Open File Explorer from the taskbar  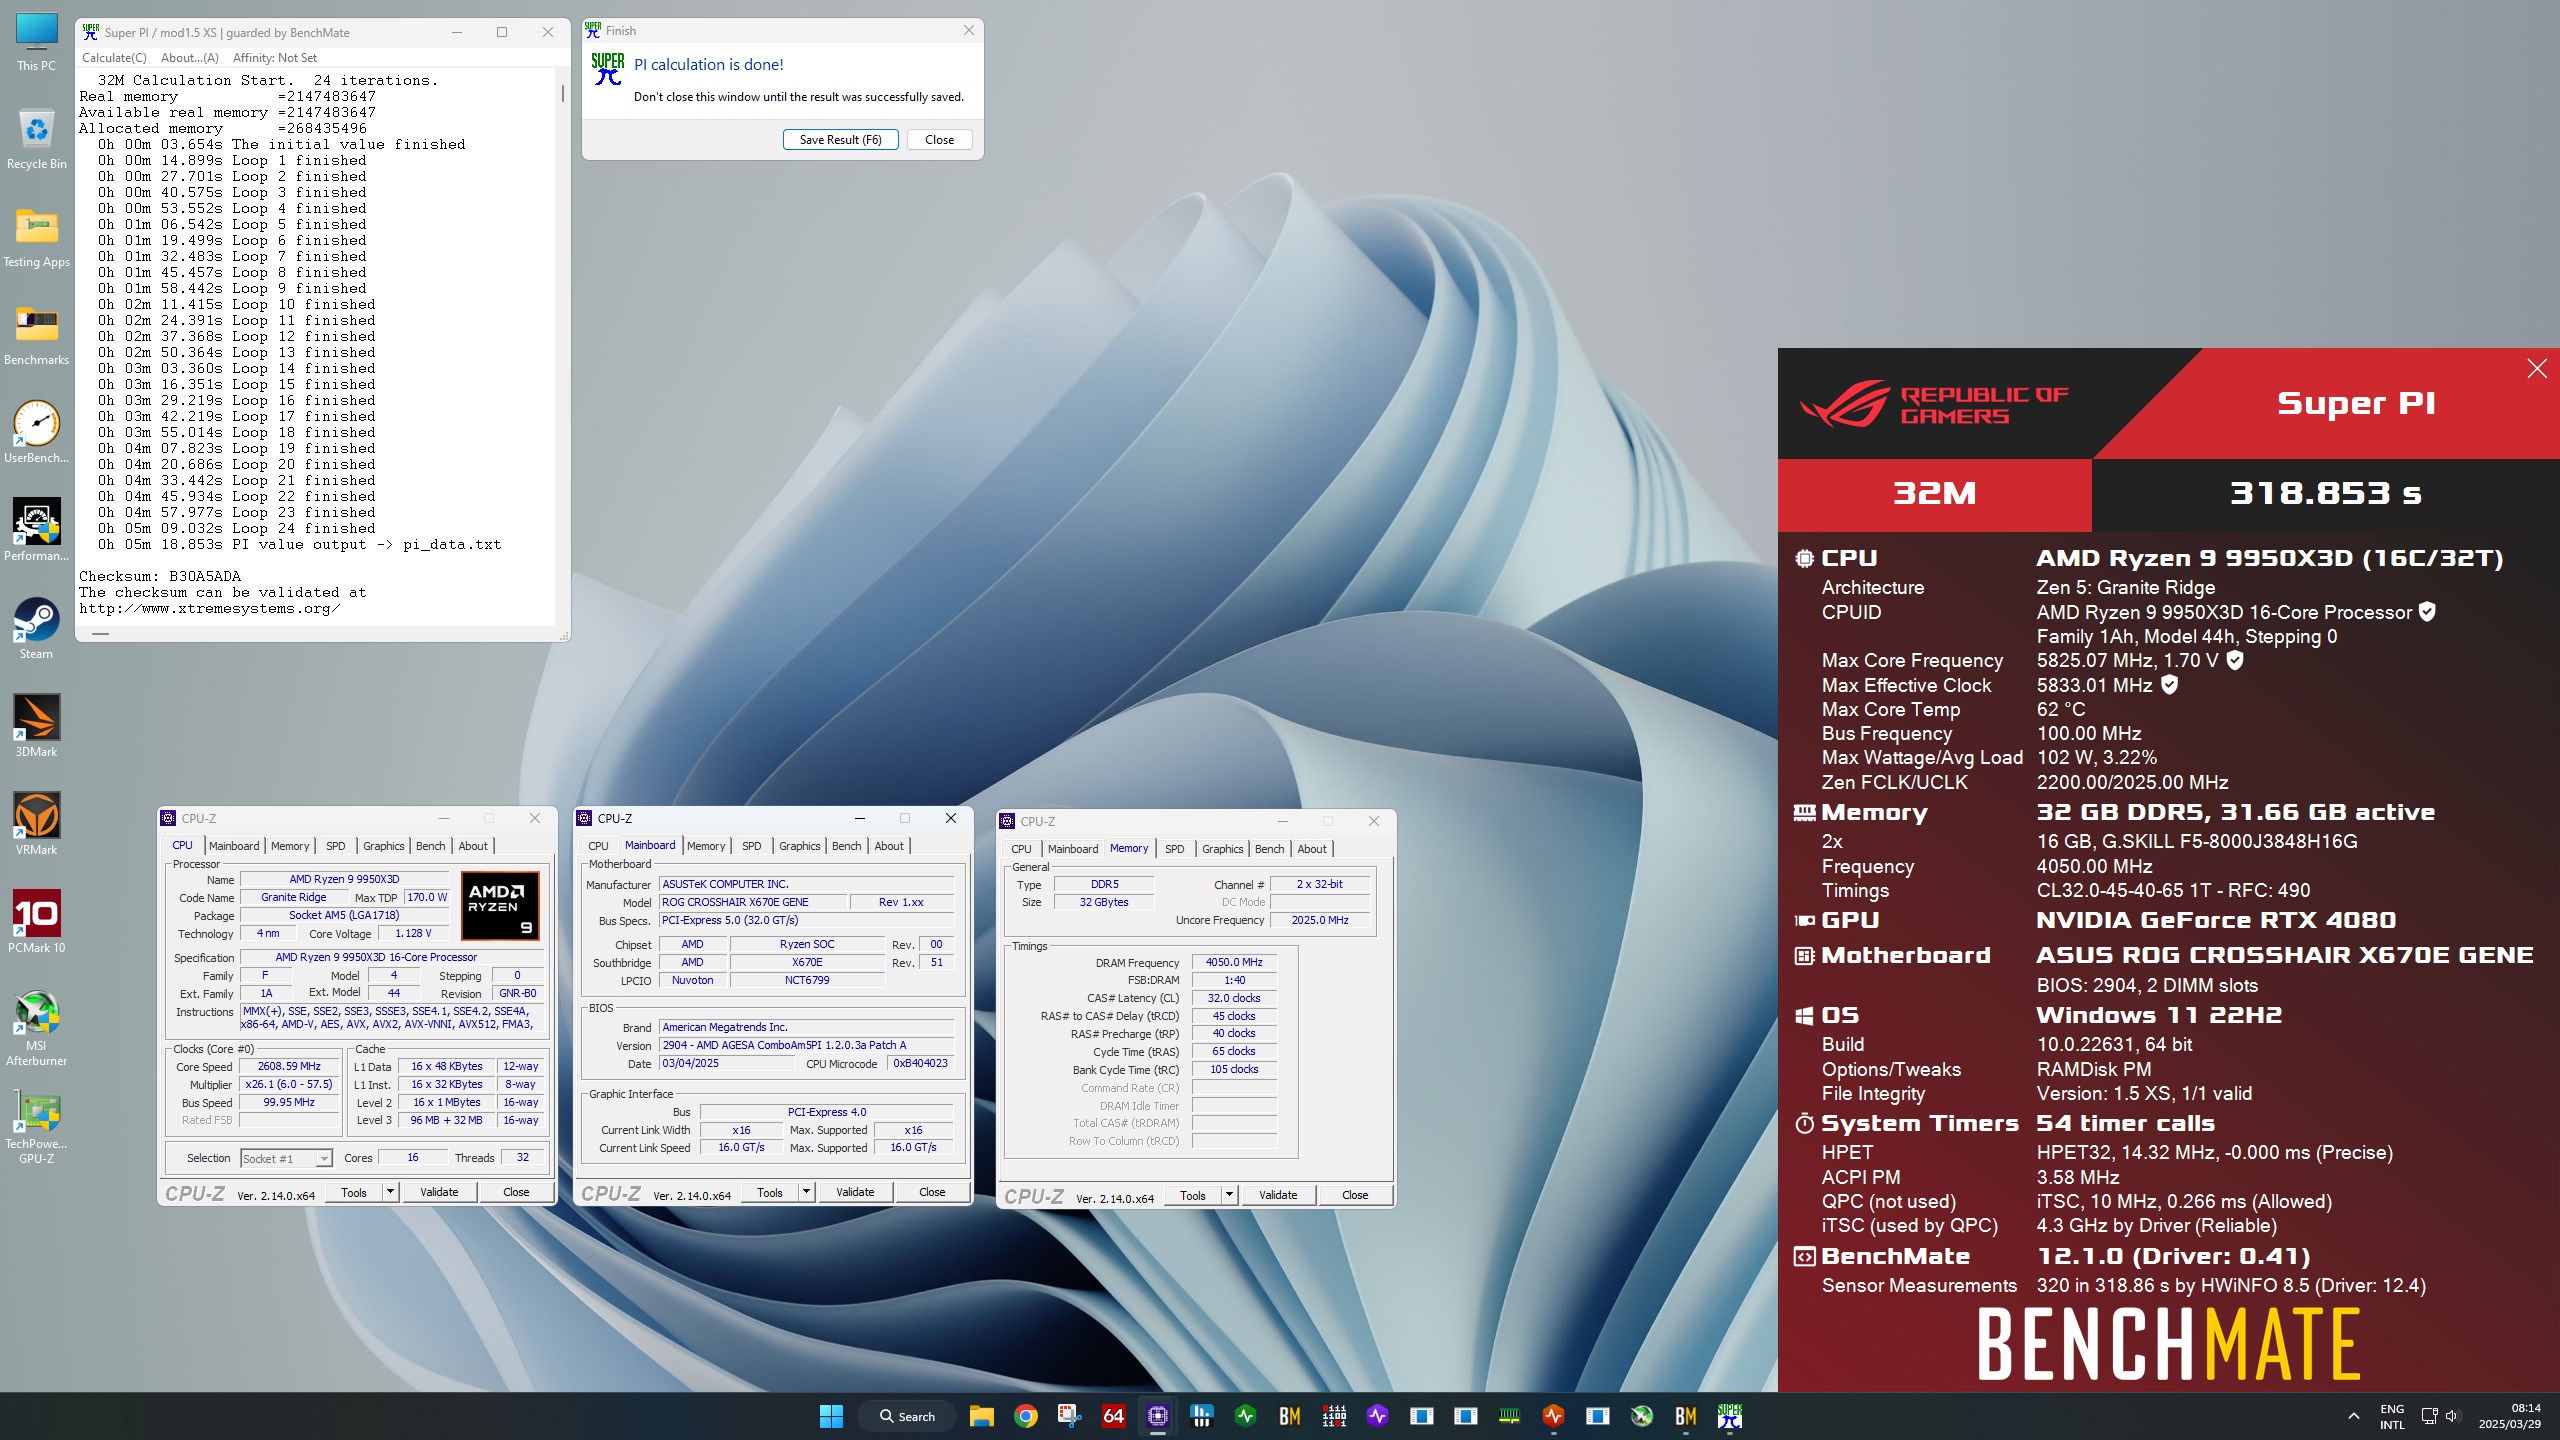pos(981,1416)
